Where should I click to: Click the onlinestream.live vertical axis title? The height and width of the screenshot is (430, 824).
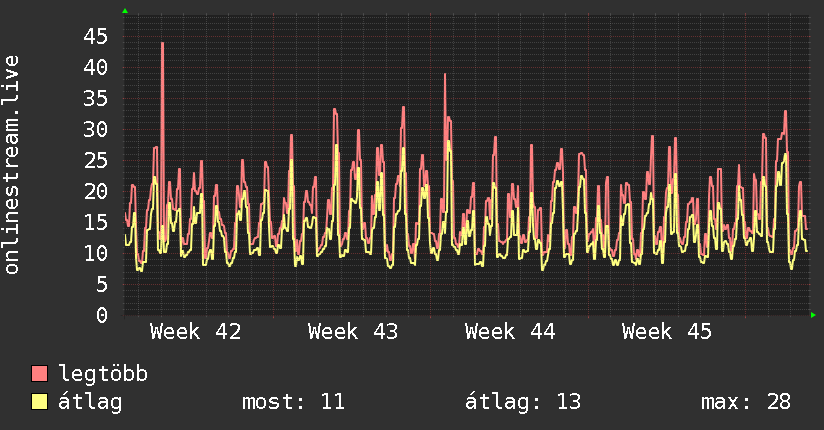(11, 165)
